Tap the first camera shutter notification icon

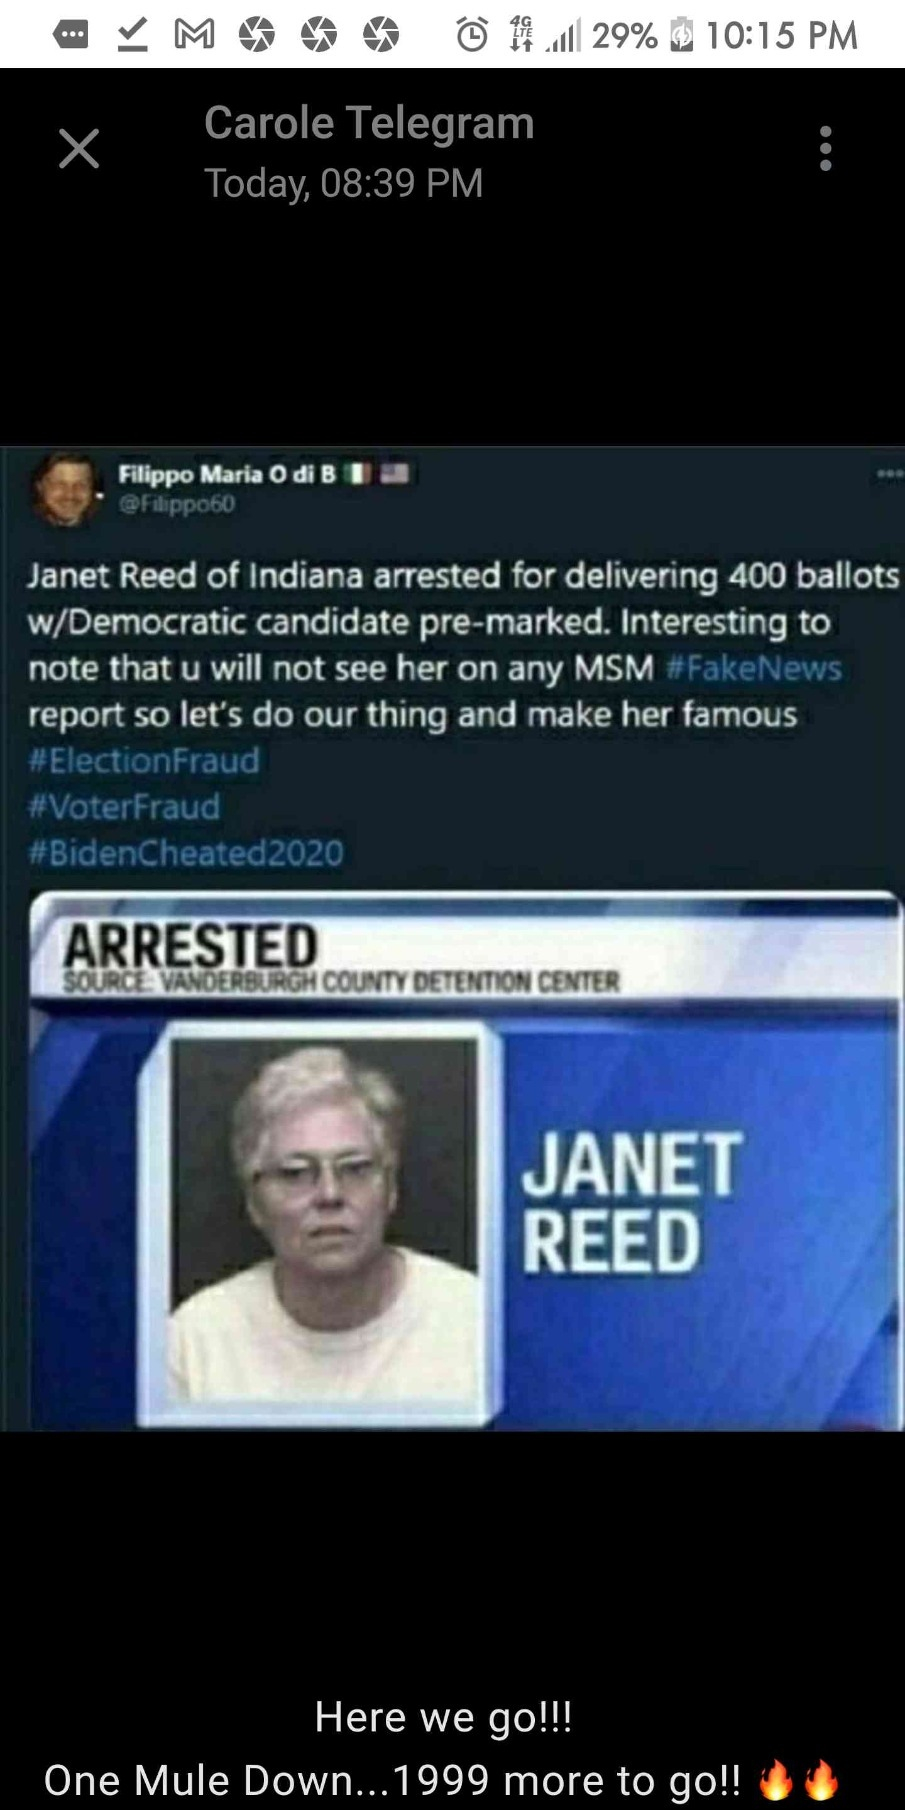tap(257, 36)
